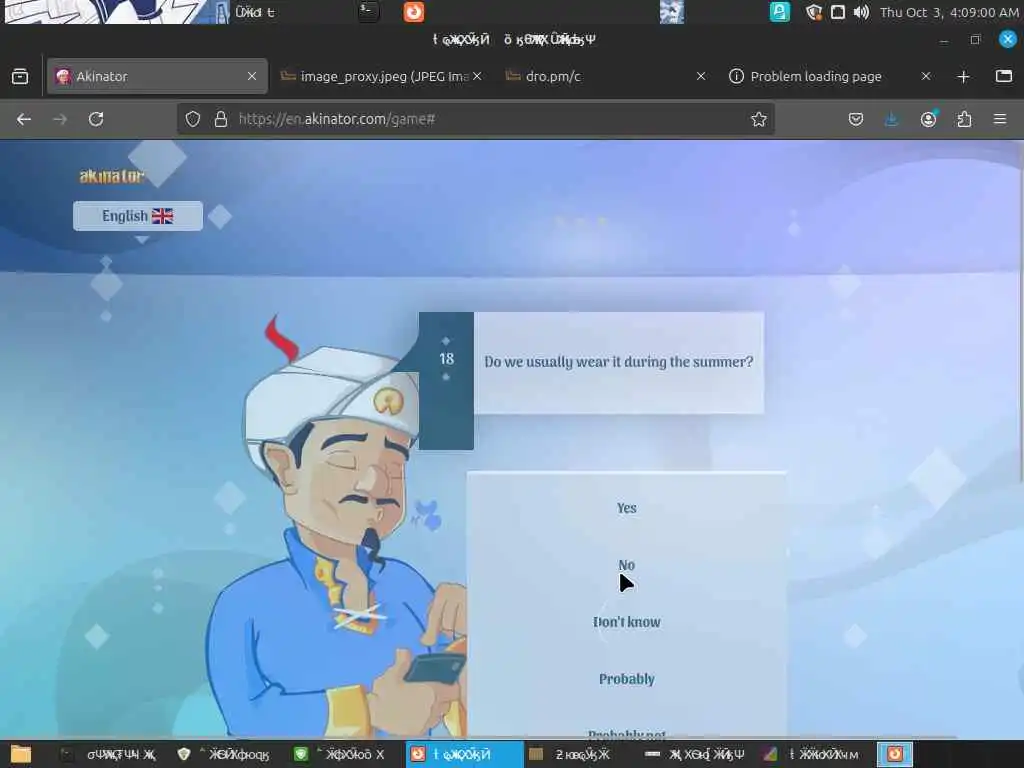This screenshot has width=1024, height=768.
Task: Open the sidebar panel icon in the tab bar
Action: (1004, 76)
